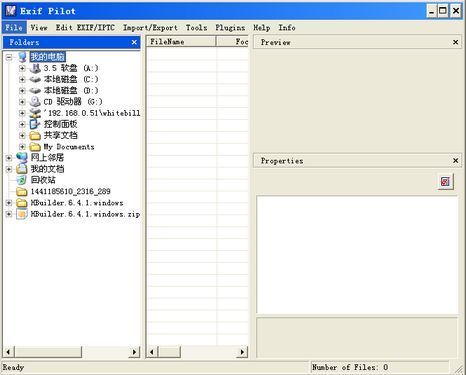Open the Import/Export menu
Viewport: 466px width, 375px height.
(x=150, y=28)
